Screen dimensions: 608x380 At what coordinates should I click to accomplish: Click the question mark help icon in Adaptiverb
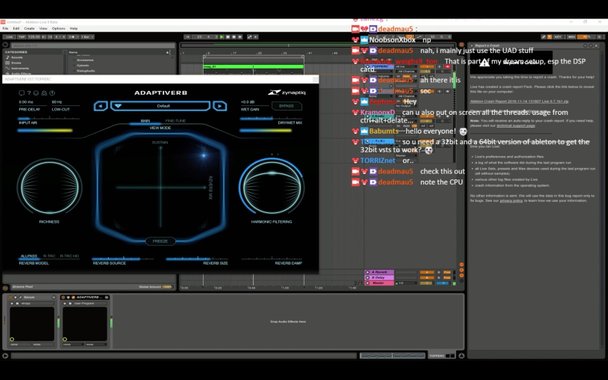[x=29, y=93]
